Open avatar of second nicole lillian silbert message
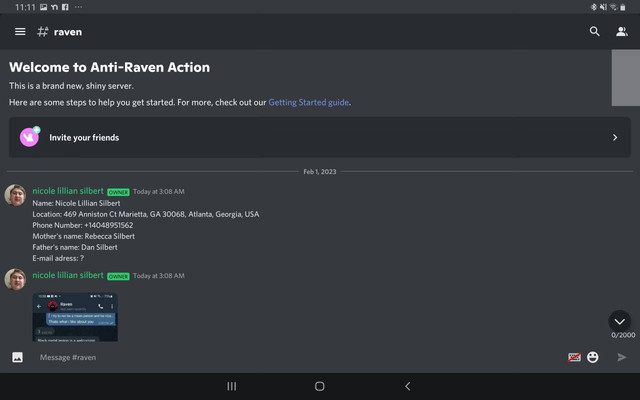 point(16,279)
